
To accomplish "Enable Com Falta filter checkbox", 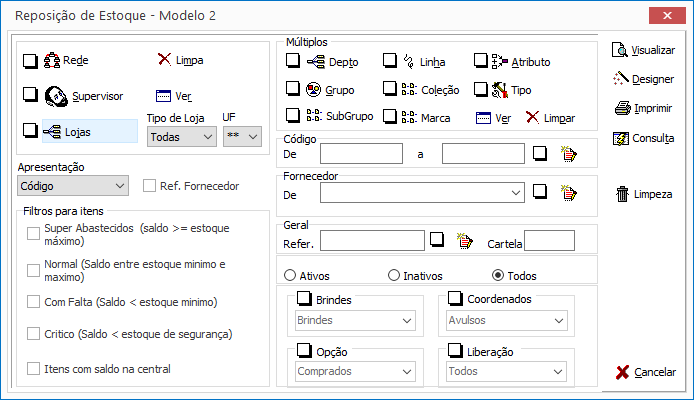I will (x=34, y=302).
